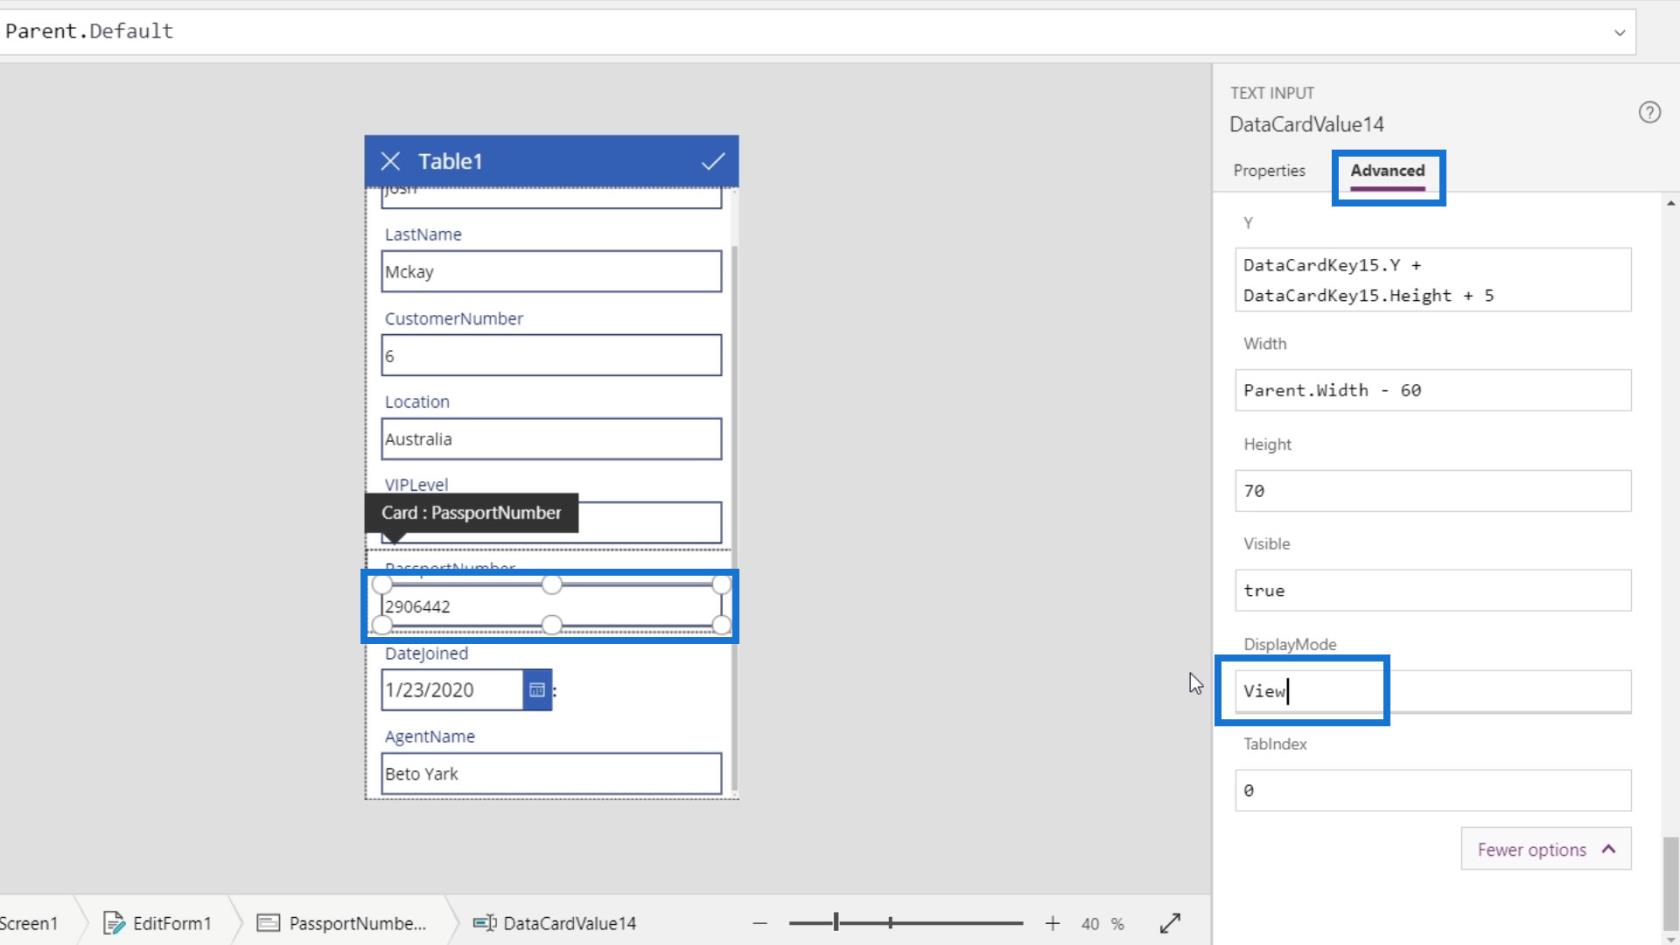Click the CustomerNumber input showing 6
This screenshot has height=945, width=1680.
(551, 356)
